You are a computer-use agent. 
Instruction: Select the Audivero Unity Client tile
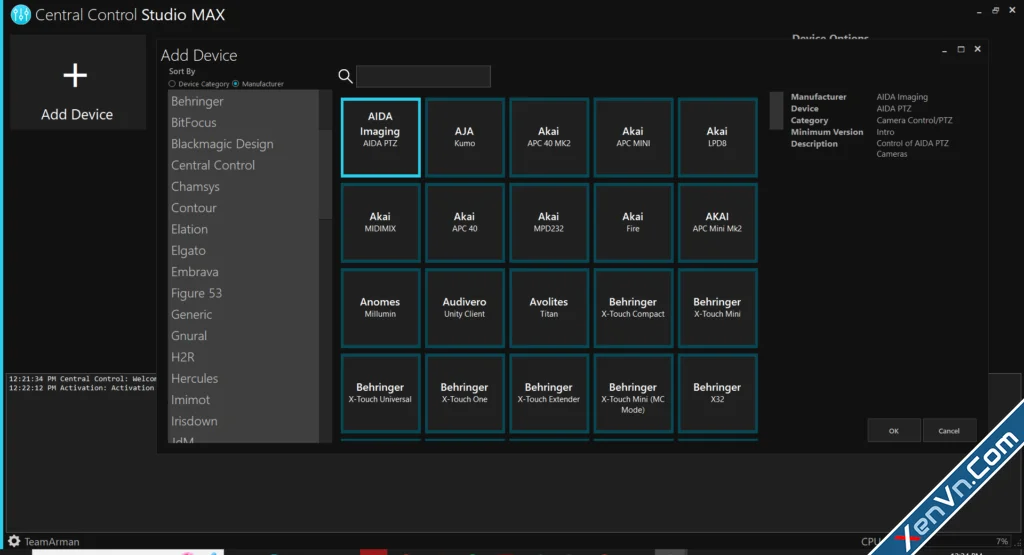pos(464,308)
